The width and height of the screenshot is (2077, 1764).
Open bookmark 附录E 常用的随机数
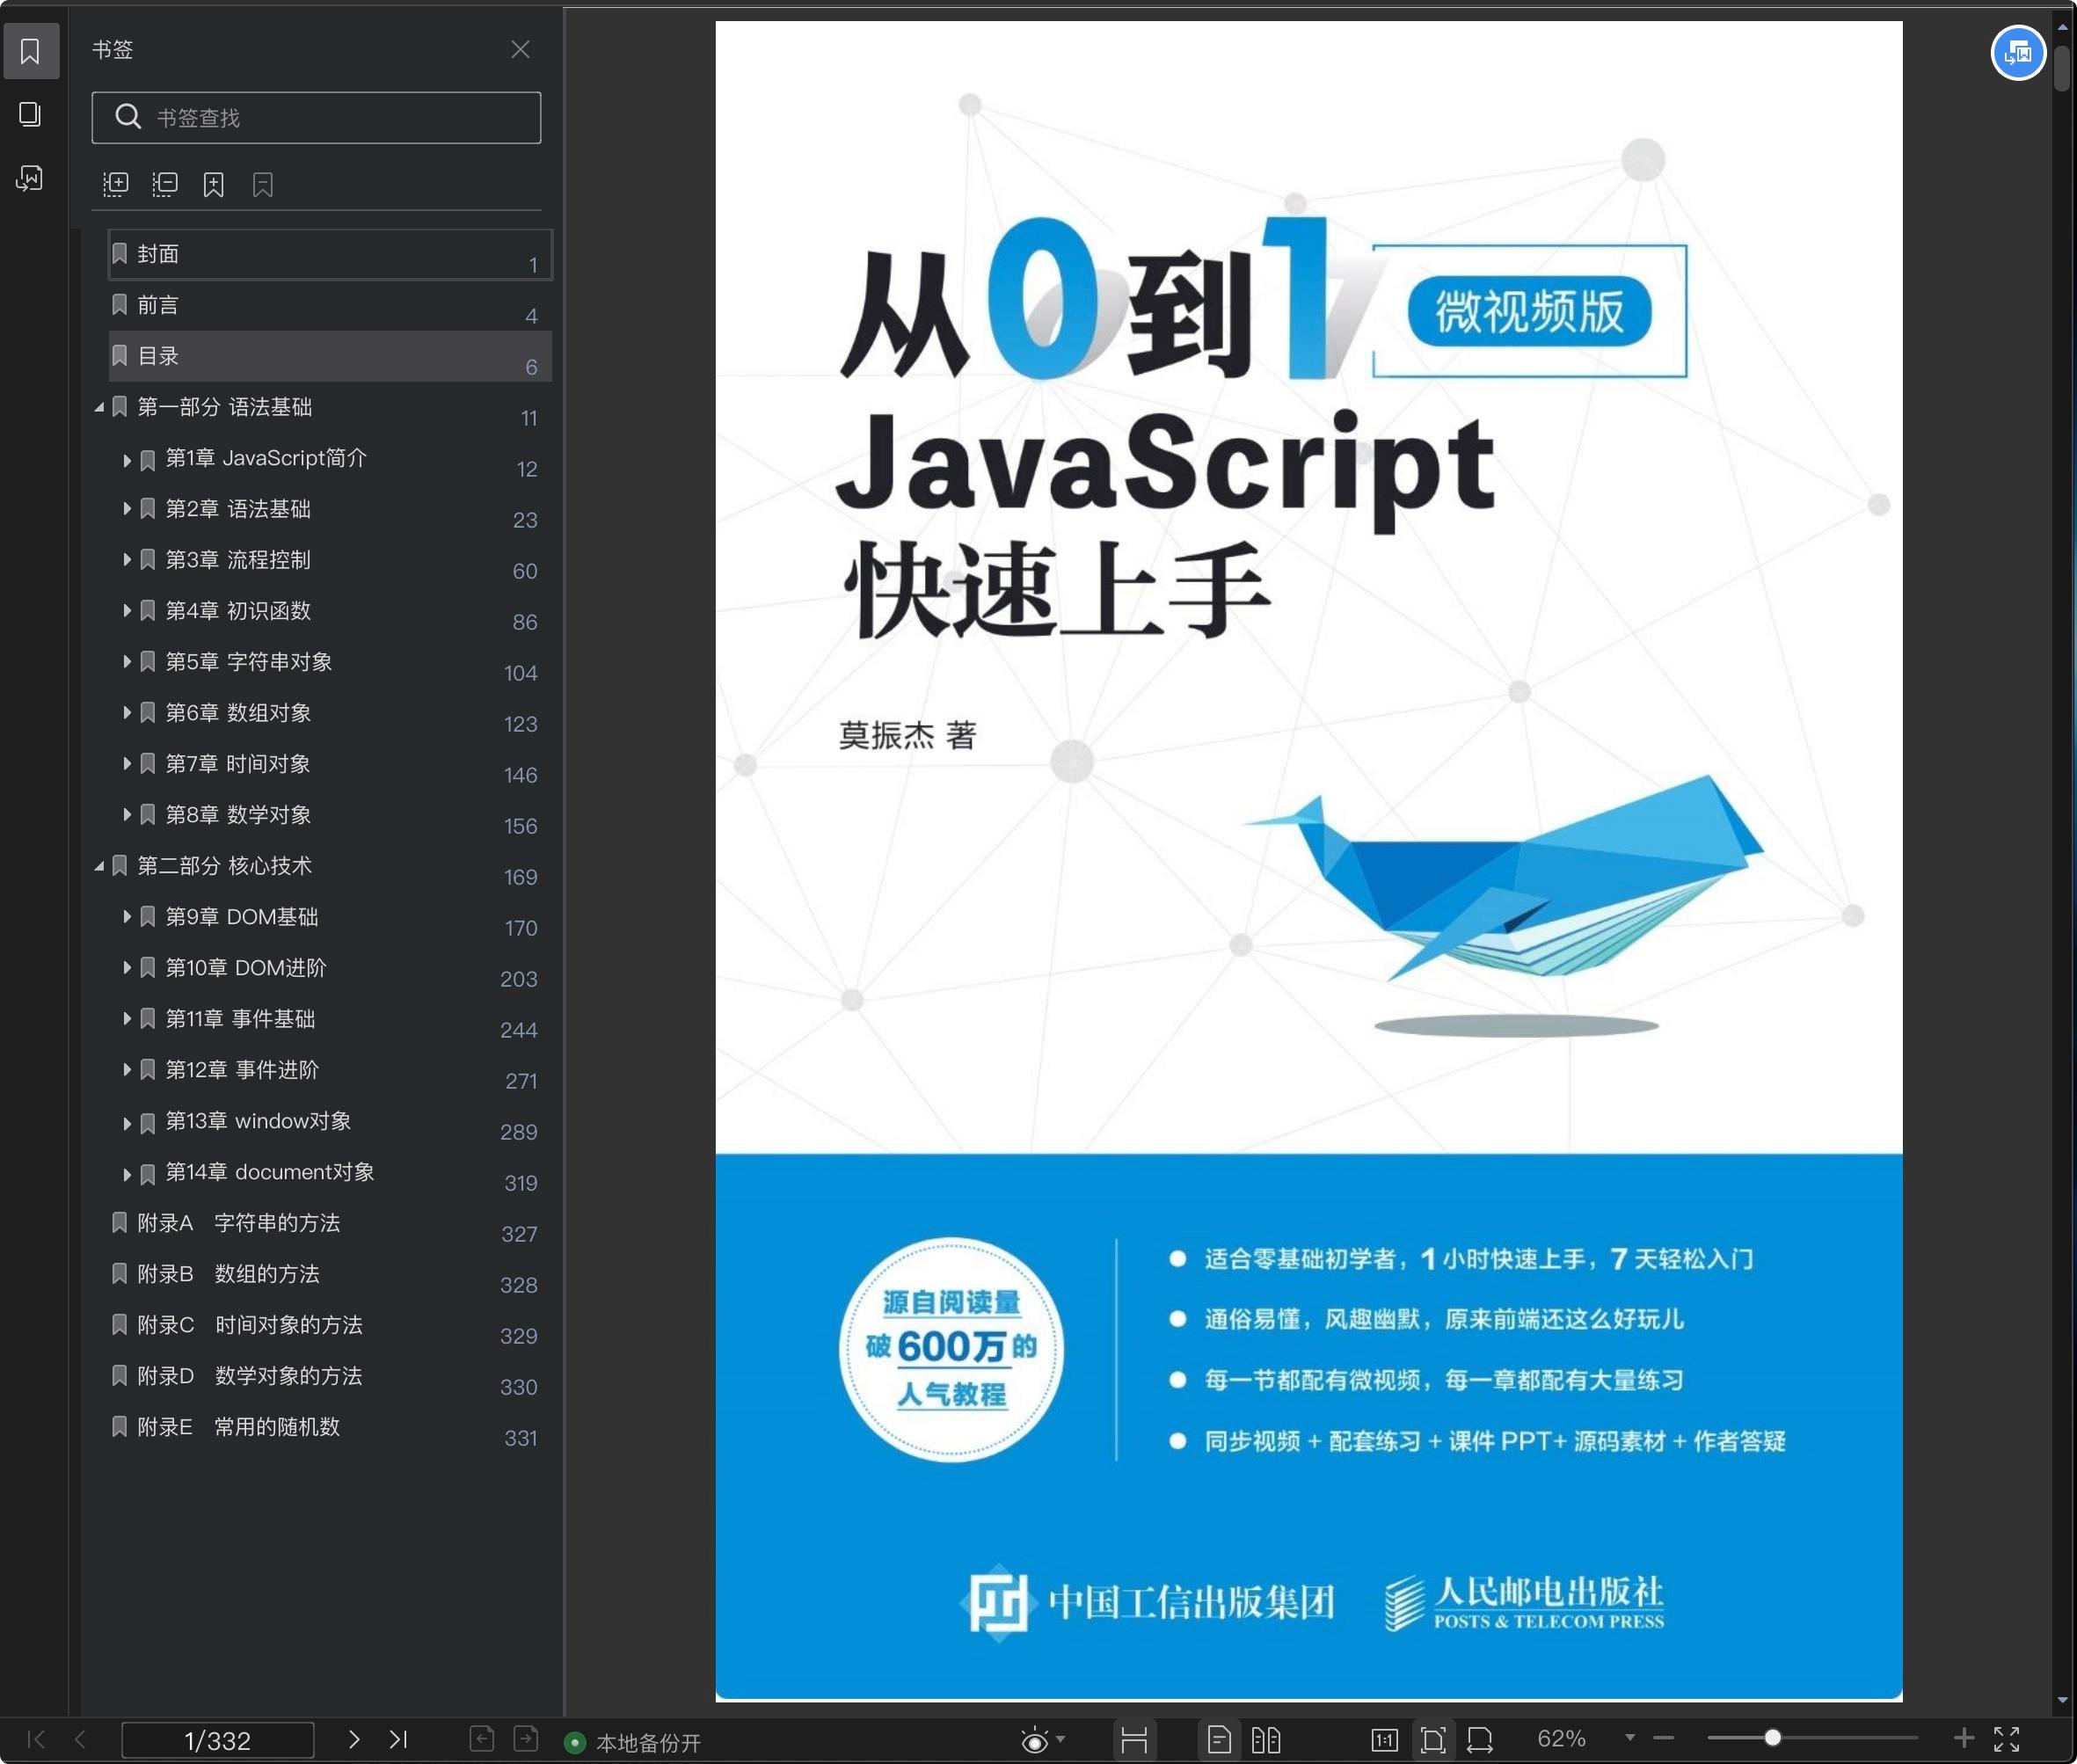pos(330,1427)
